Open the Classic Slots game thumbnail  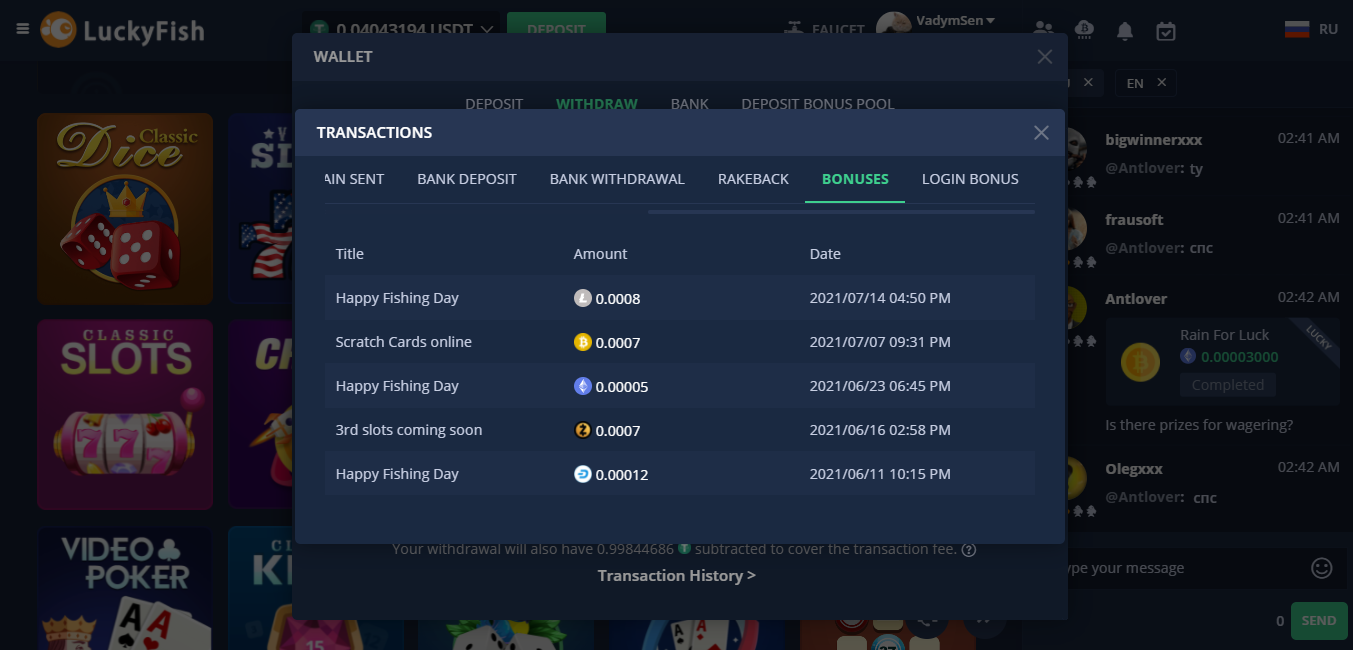point(125,414)
